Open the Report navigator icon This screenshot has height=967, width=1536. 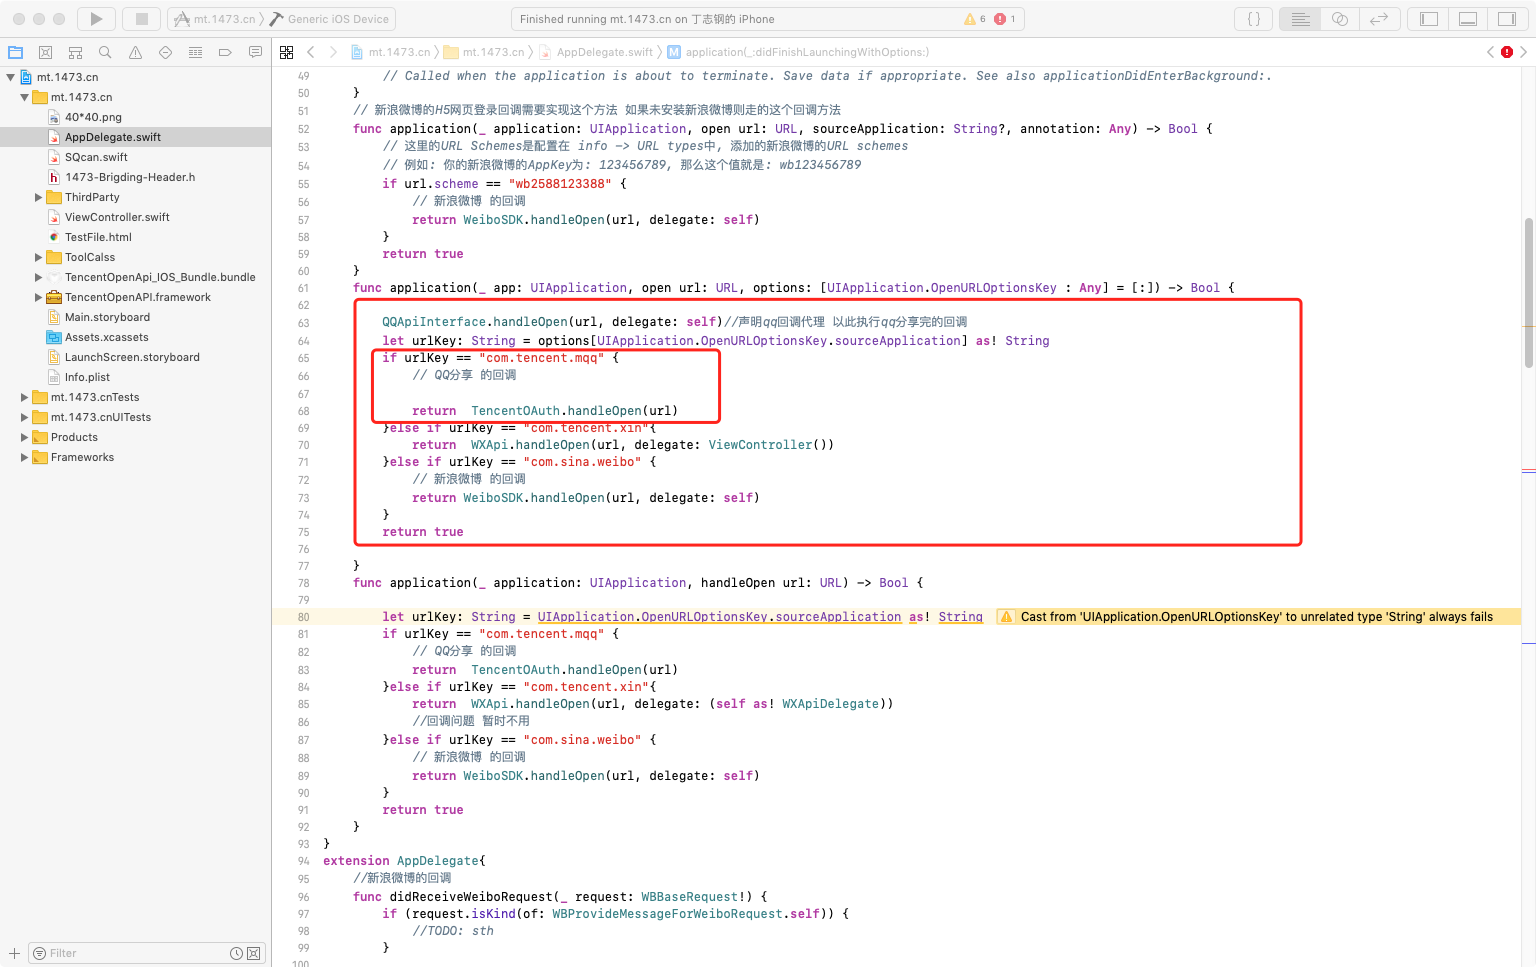(x=255, y=52)
